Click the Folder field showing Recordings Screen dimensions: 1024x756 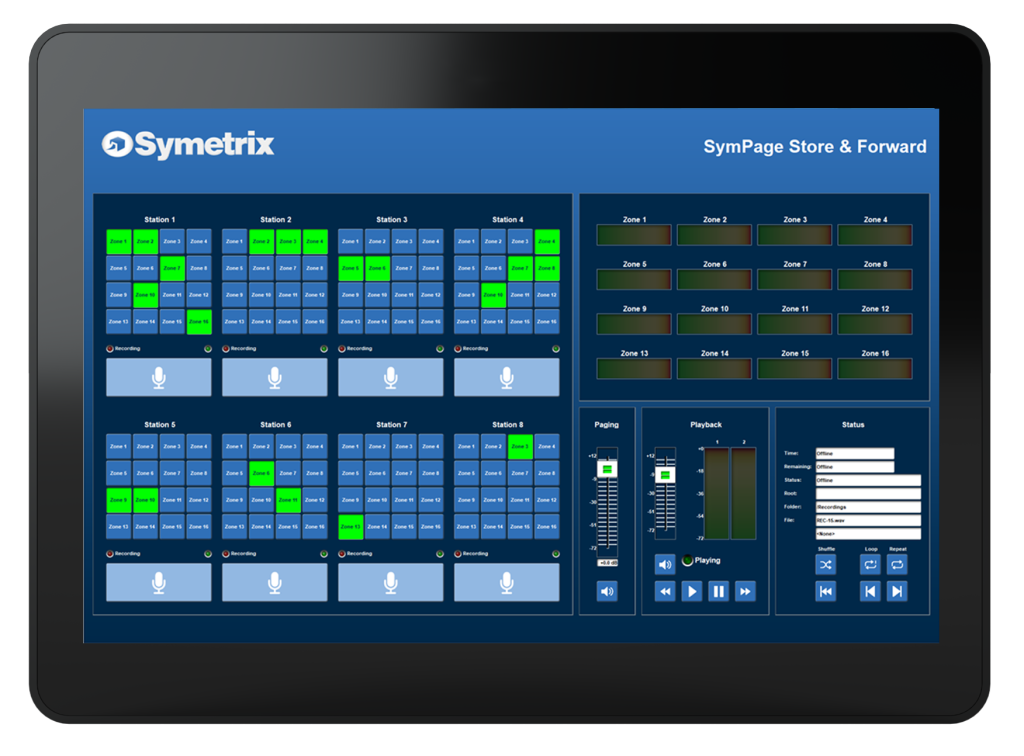pos(868,507)
